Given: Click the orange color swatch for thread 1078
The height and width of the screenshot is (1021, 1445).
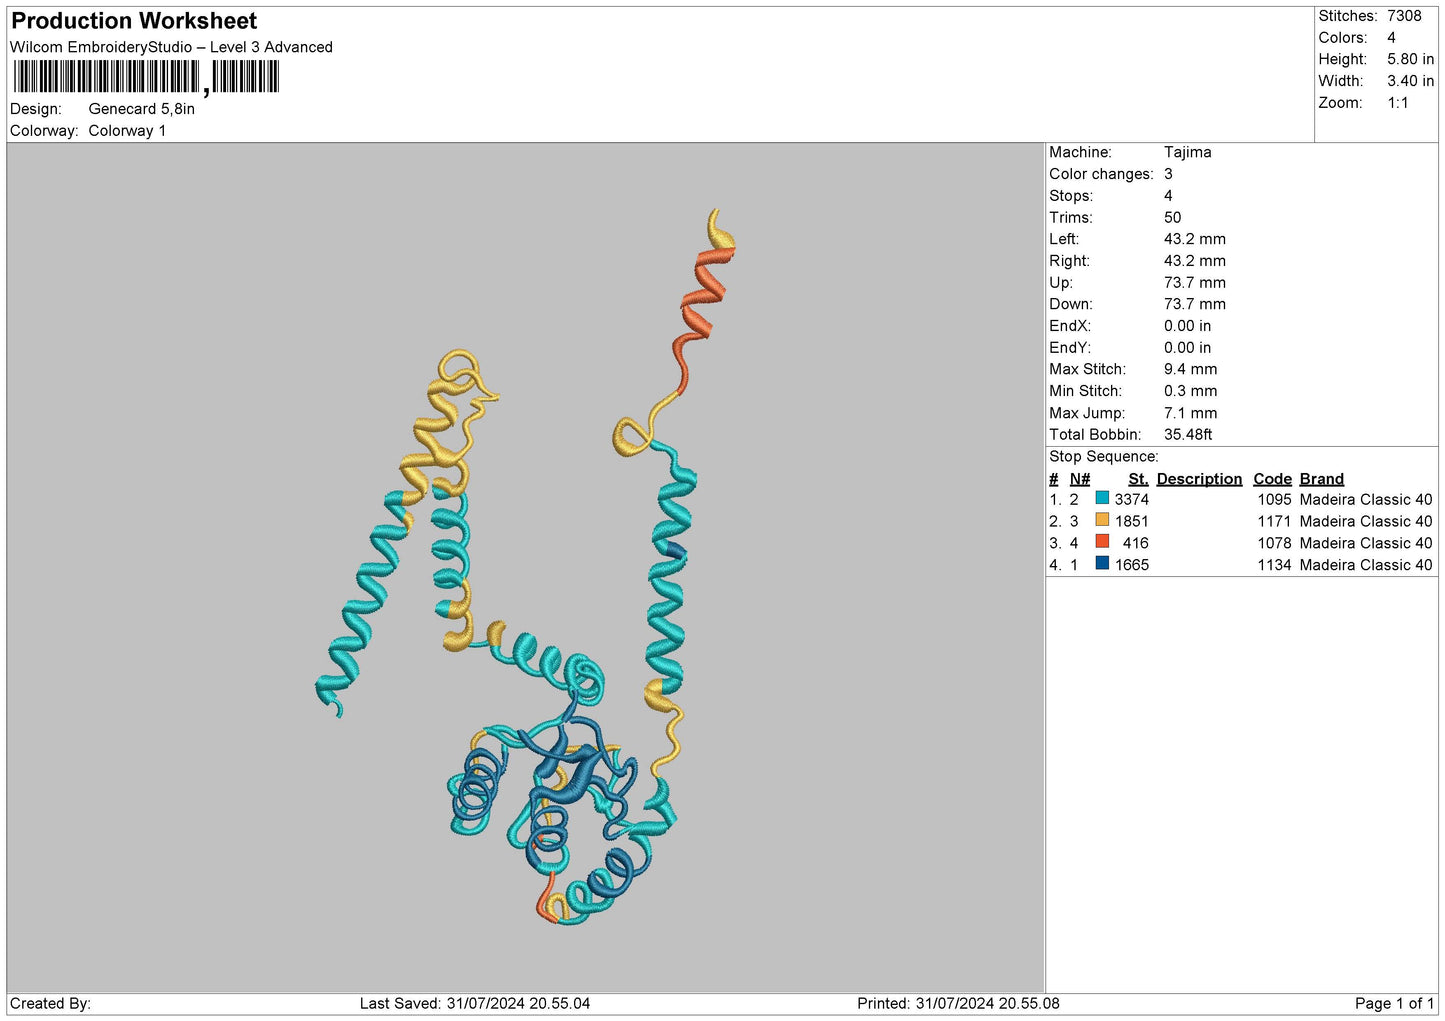Looking at the screenshot, I should tap(1102, 542).
